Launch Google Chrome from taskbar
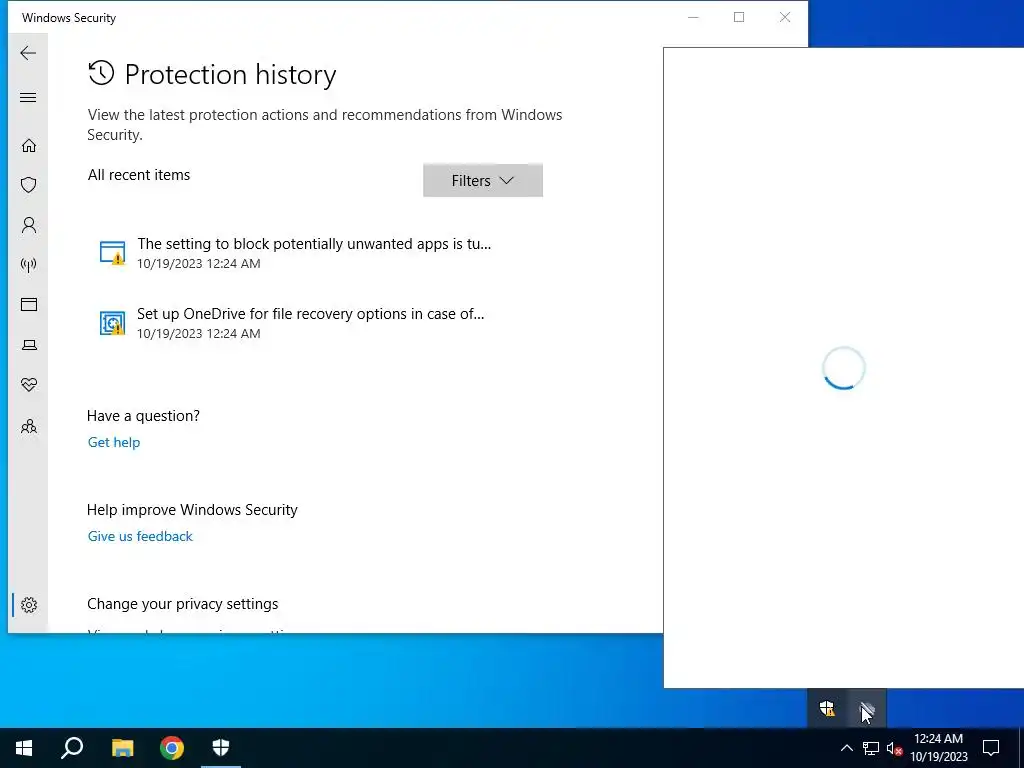 pos(172,748)
